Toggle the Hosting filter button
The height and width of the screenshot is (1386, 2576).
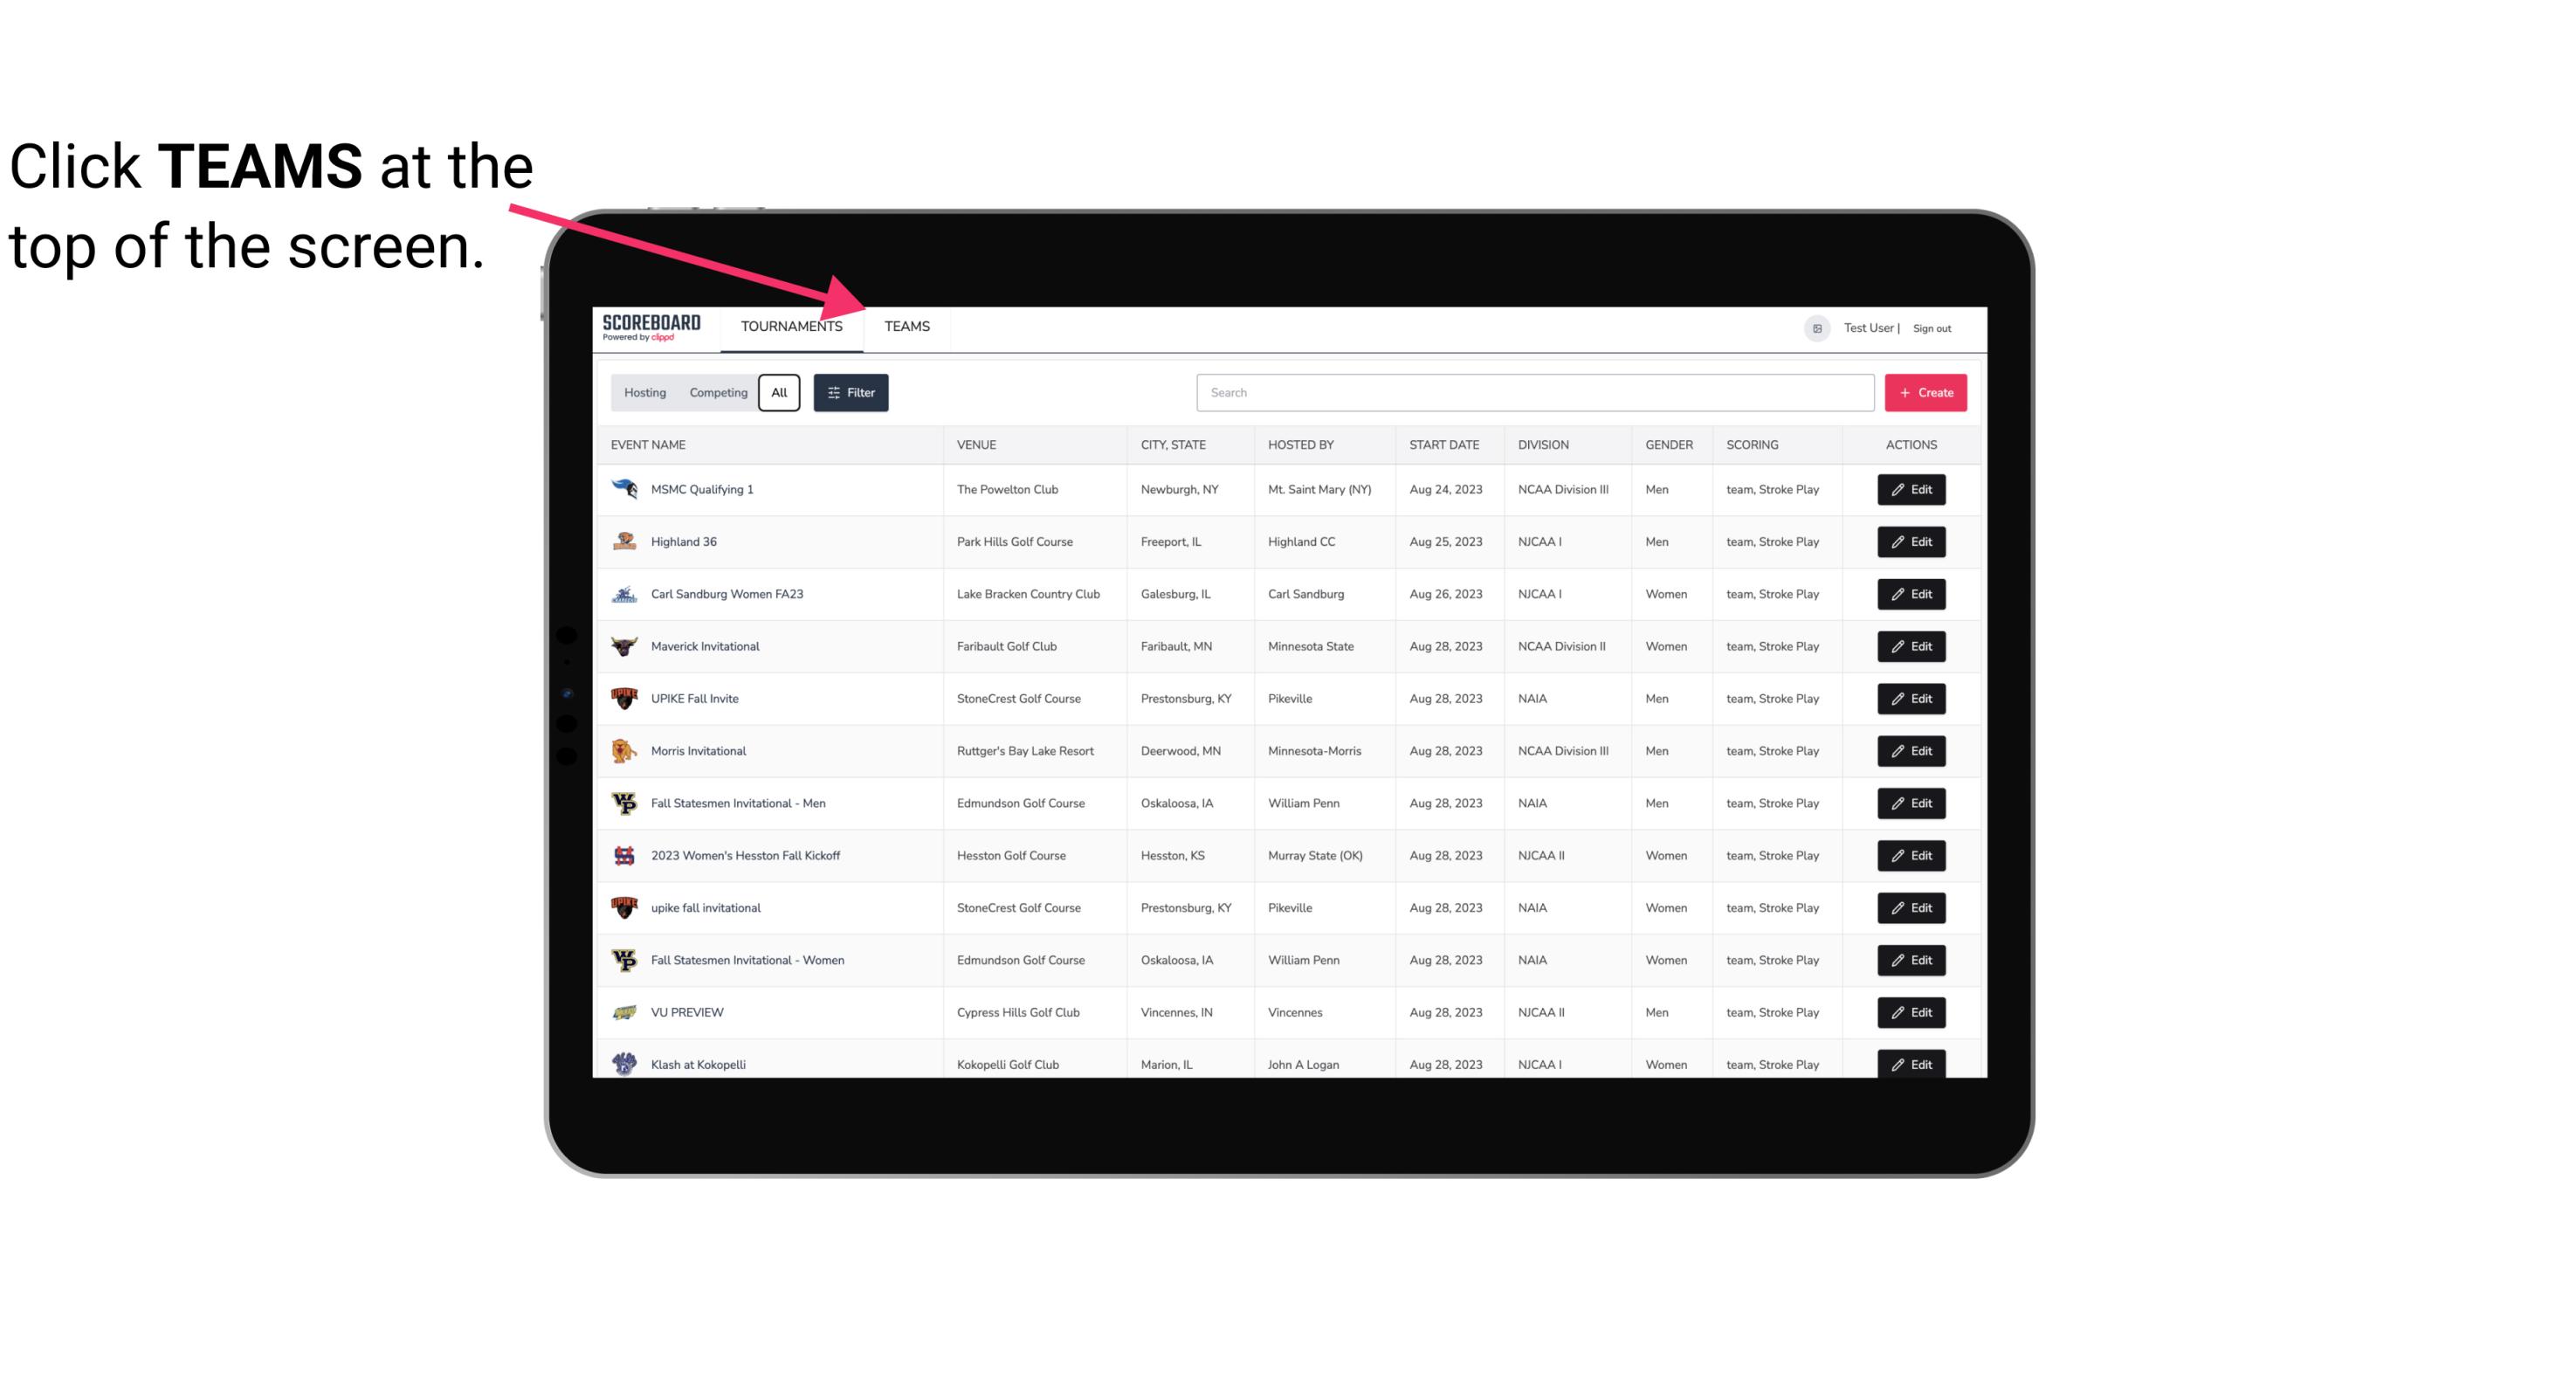coord(644,393)
